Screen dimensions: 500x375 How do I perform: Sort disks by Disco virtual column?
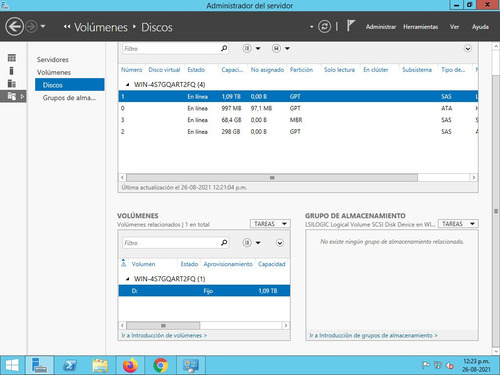click(x=164, y=70)
